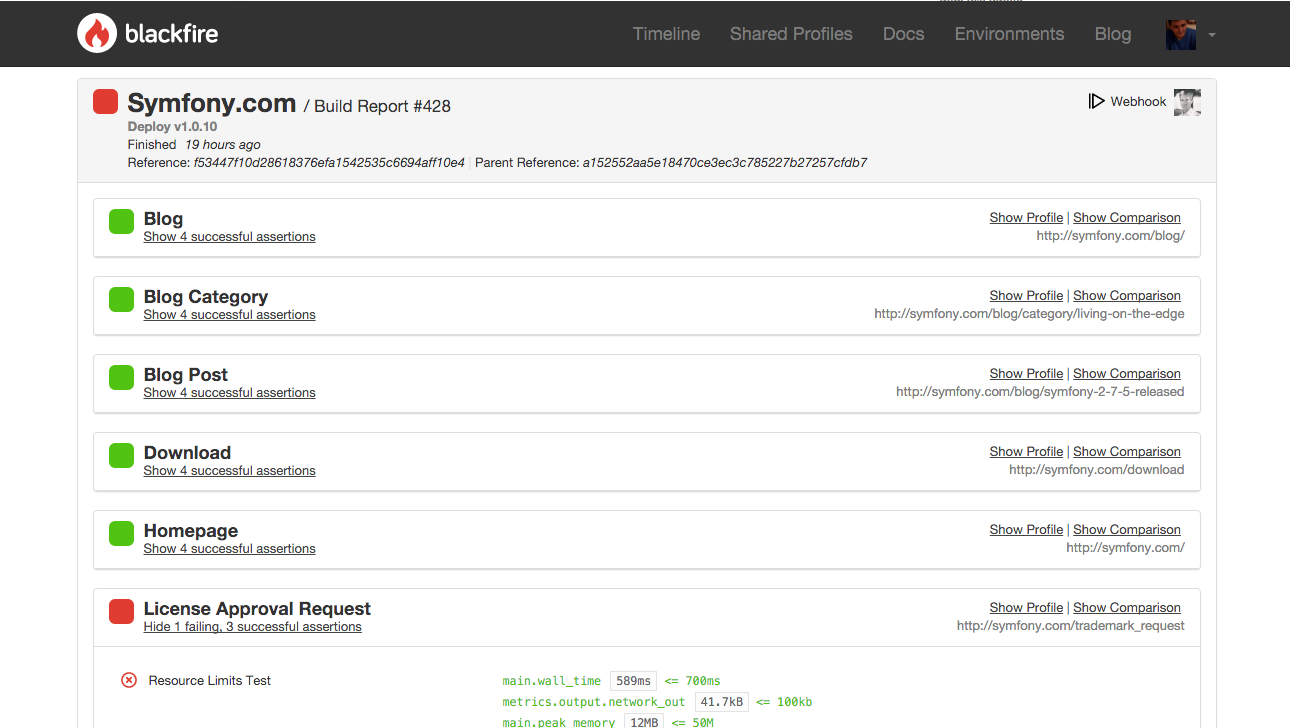Screen dimensions: 1290x728
Task: Click the Deploy v1.0.10 label
Action: [x=172, y=127]
